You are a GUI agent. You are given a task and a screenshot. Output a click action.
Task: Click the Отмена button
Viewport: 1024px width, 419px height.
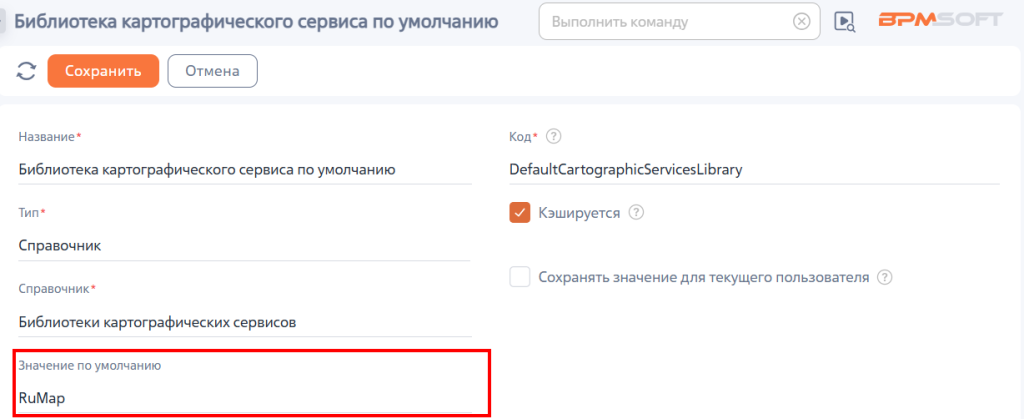point(212,70)
